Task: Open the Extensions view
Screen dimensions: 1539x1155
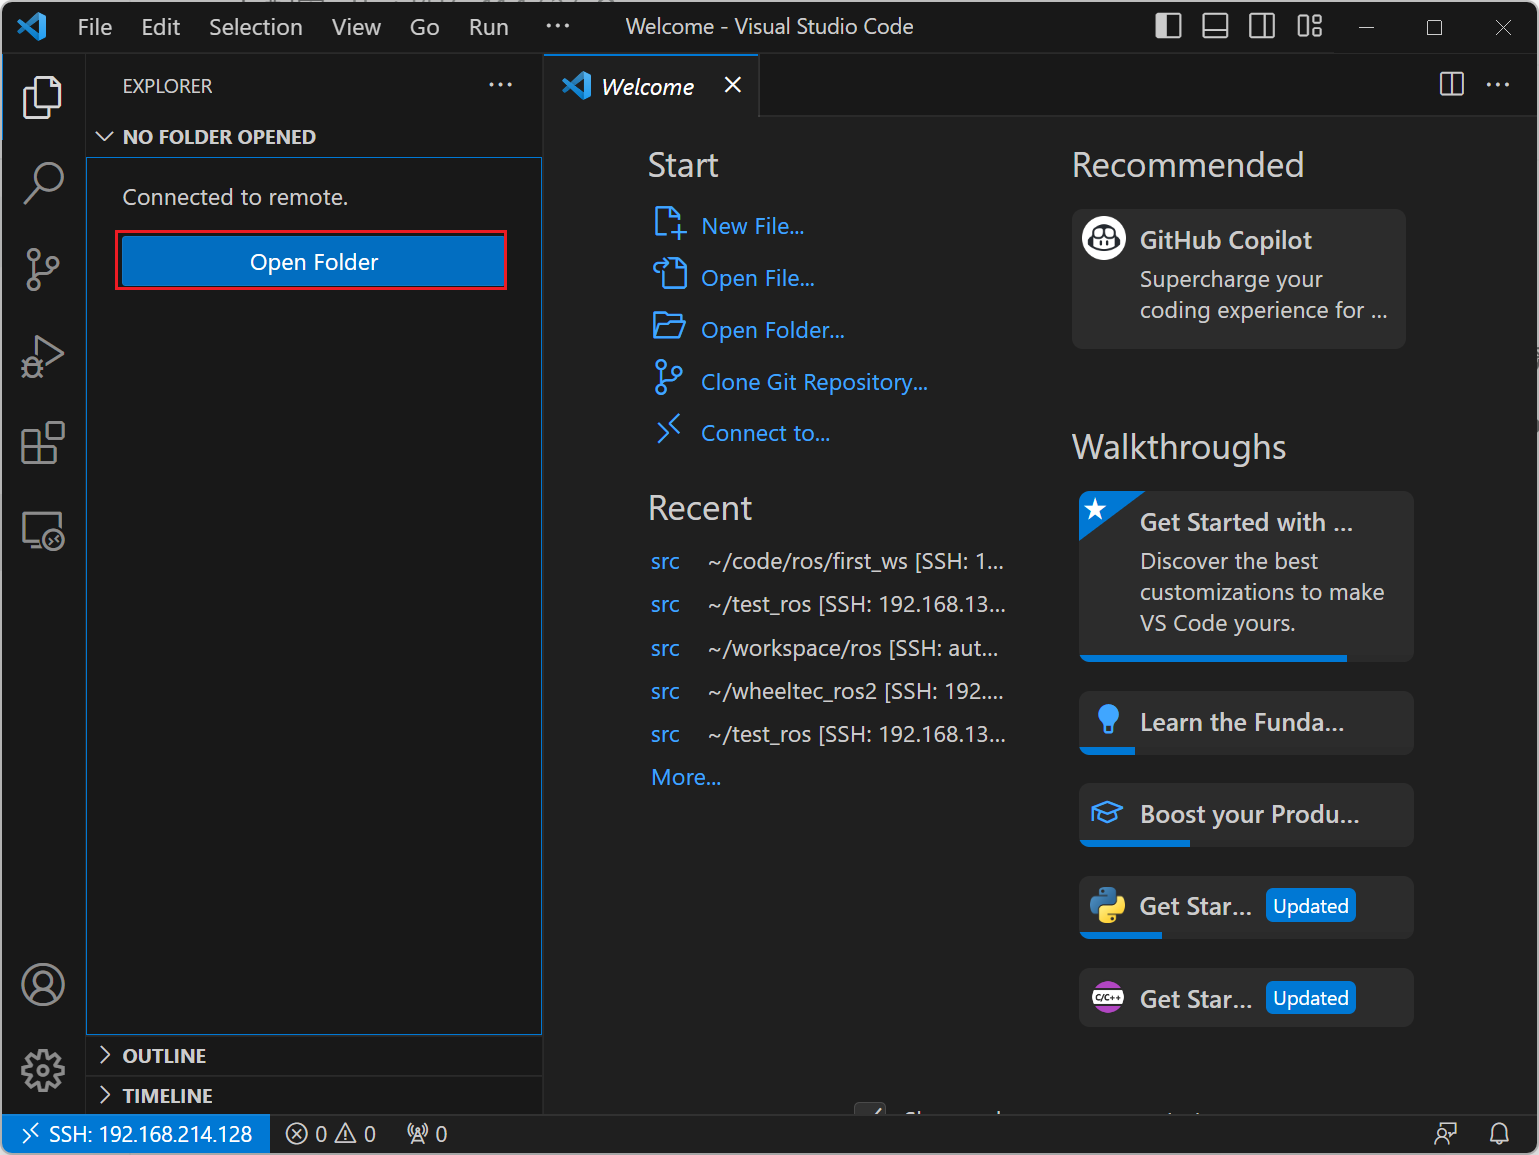Action: [x=43, y=443]
